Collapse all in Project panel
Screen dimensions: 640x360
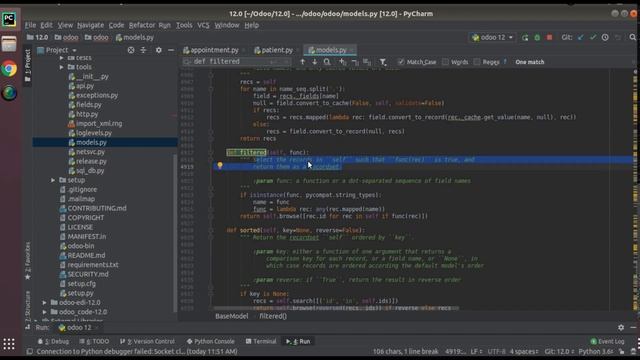pos(143,50)
